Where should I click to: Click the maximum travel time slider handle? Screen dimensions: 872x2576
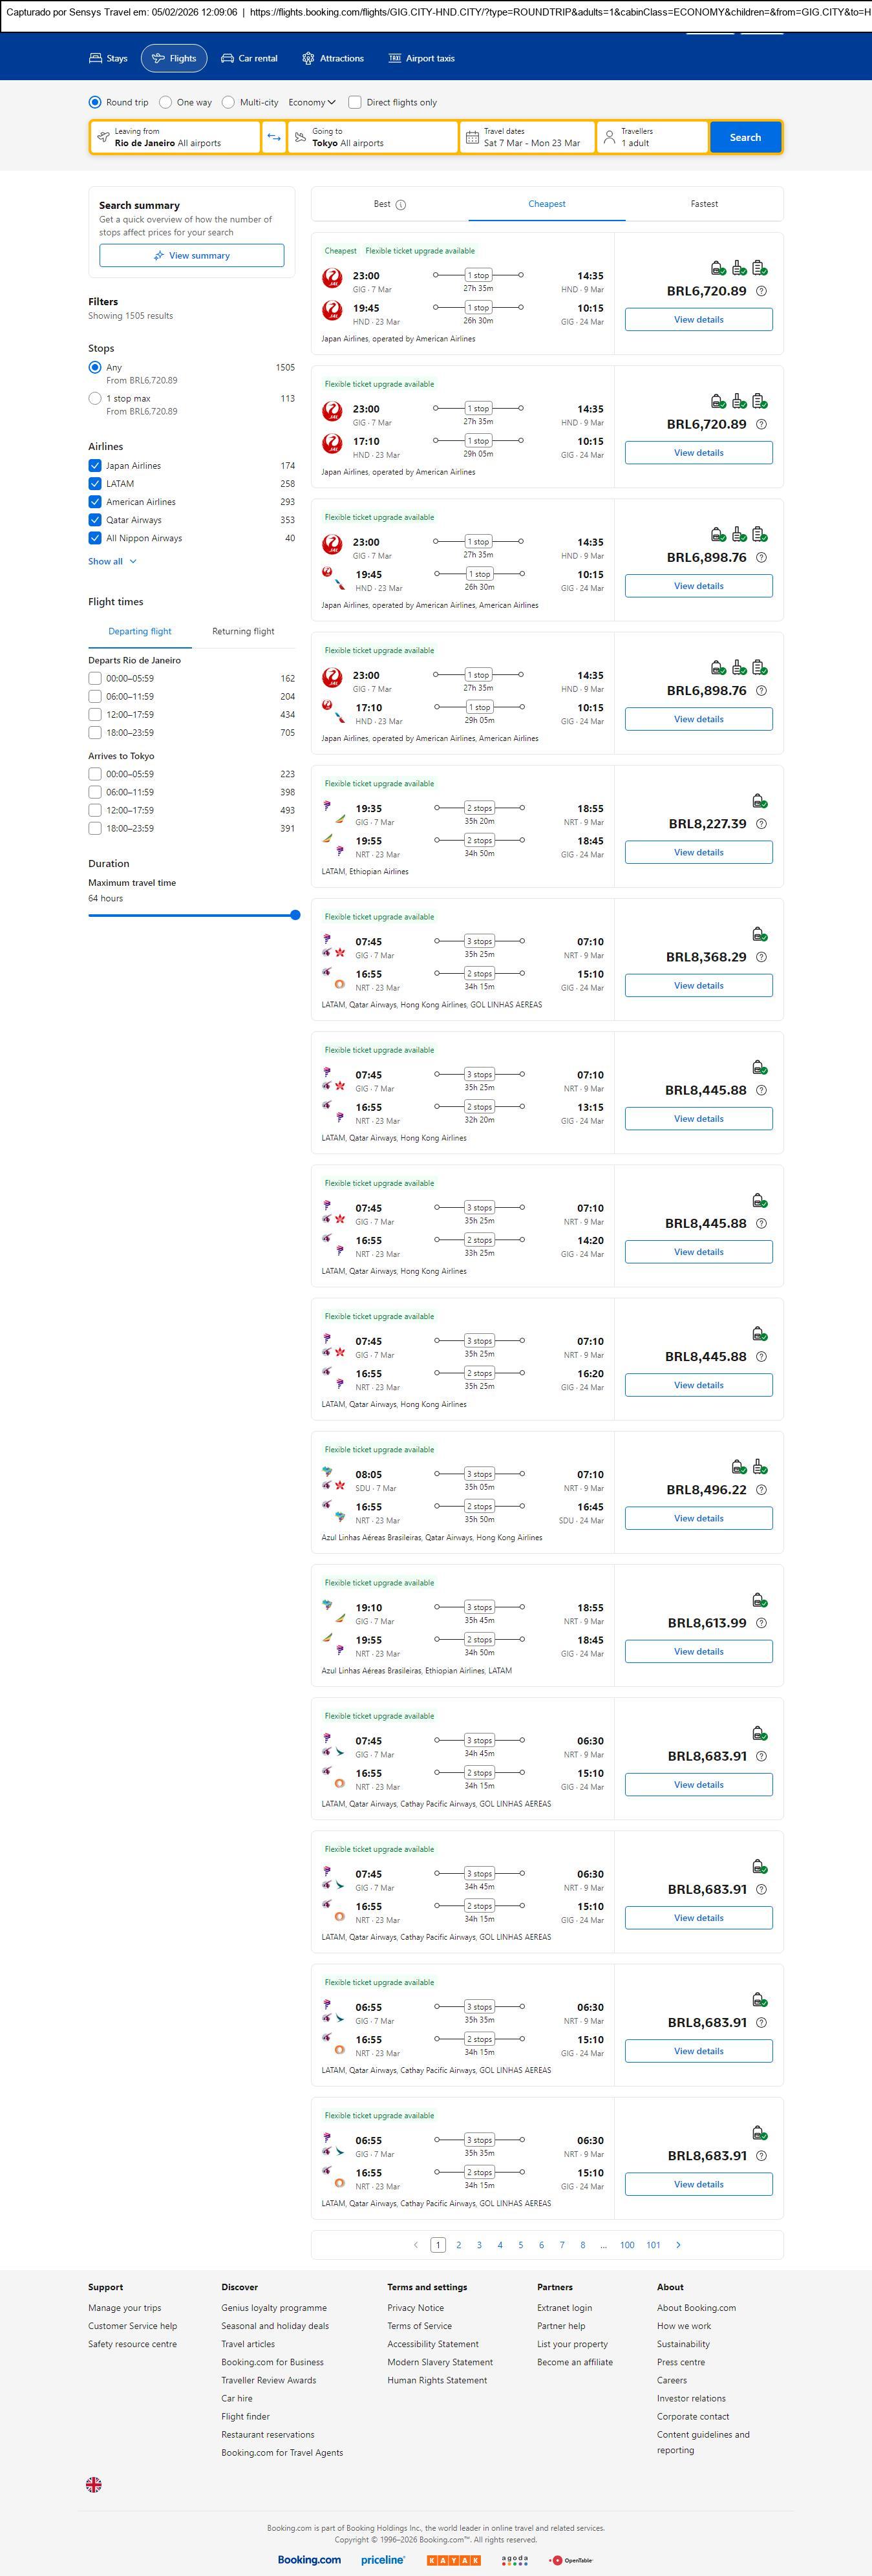(295, 915)
